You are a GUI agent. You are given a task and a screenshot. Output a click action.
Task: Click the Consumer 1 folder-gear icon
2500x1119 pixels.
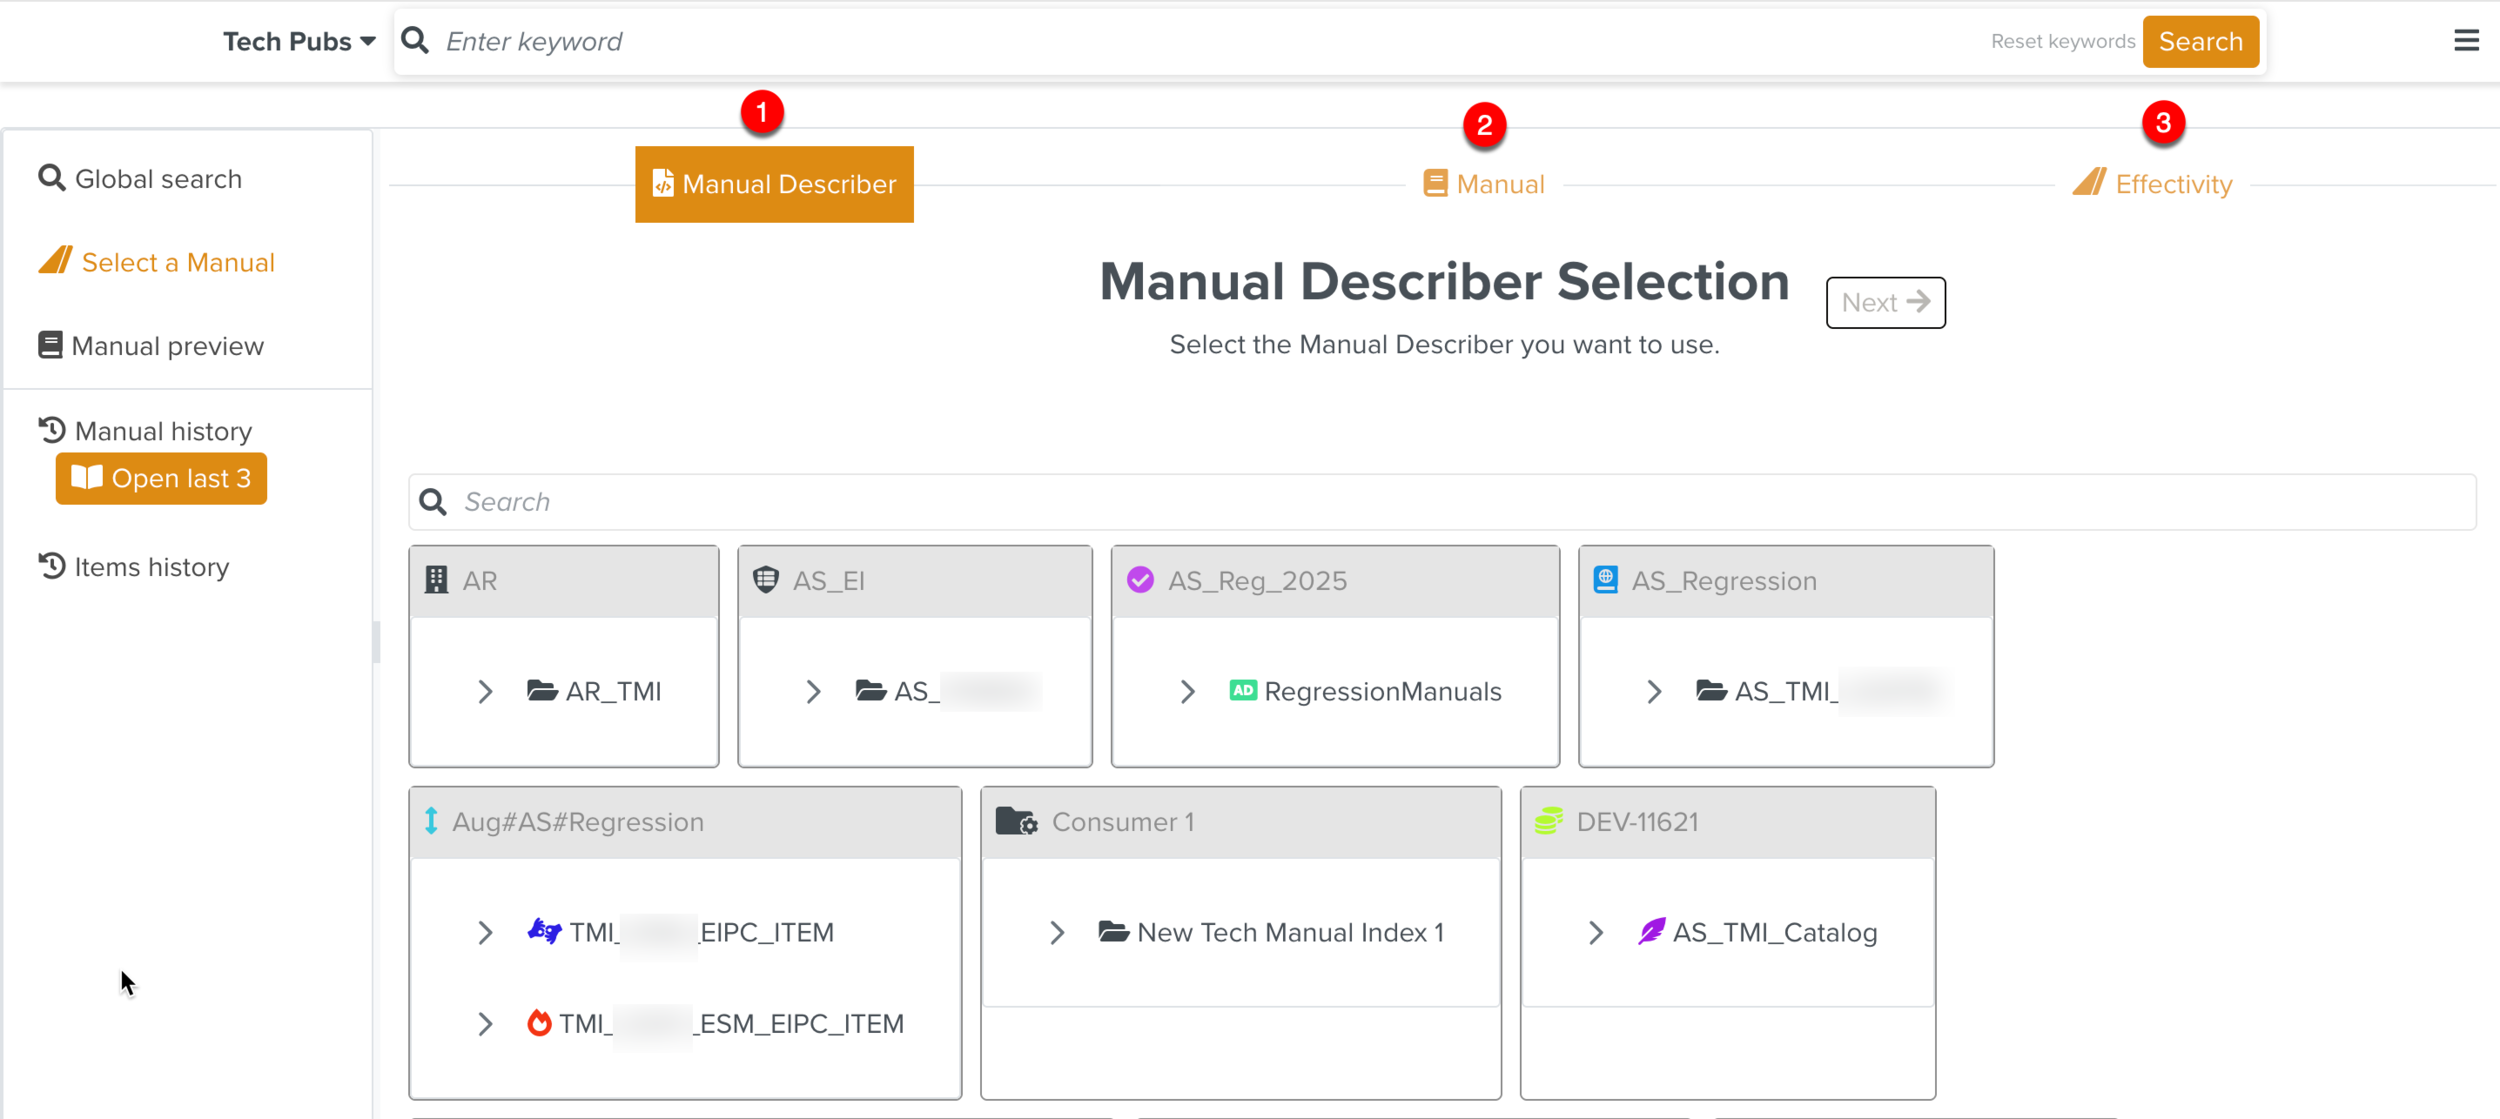point(1017,821)
